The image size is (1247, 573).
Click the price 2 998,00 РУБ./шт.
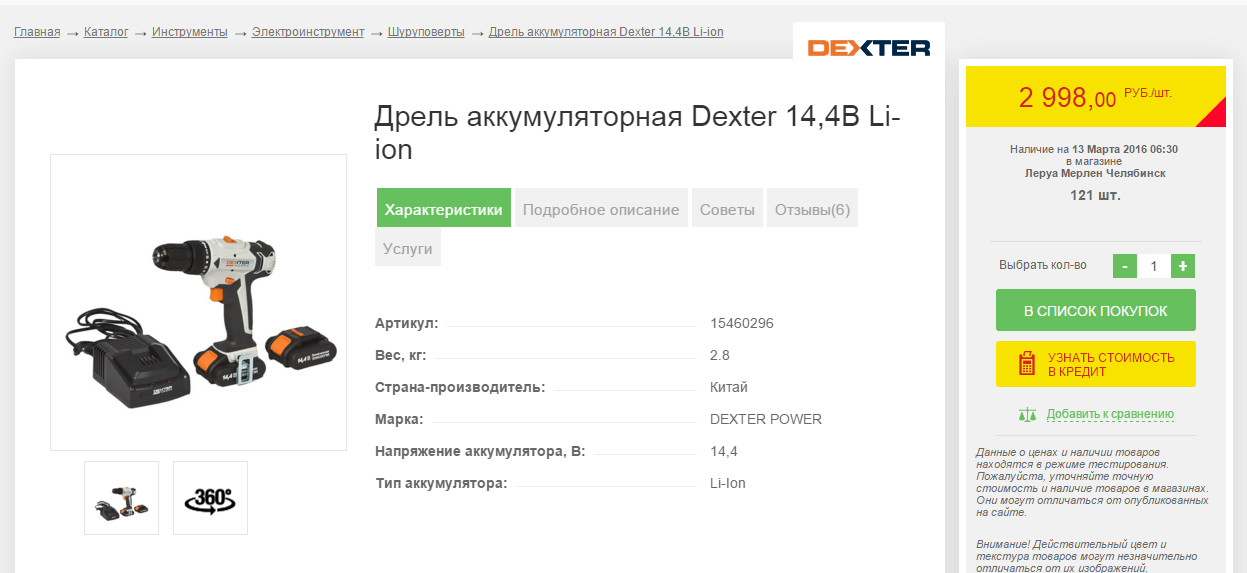(1095, 97)
